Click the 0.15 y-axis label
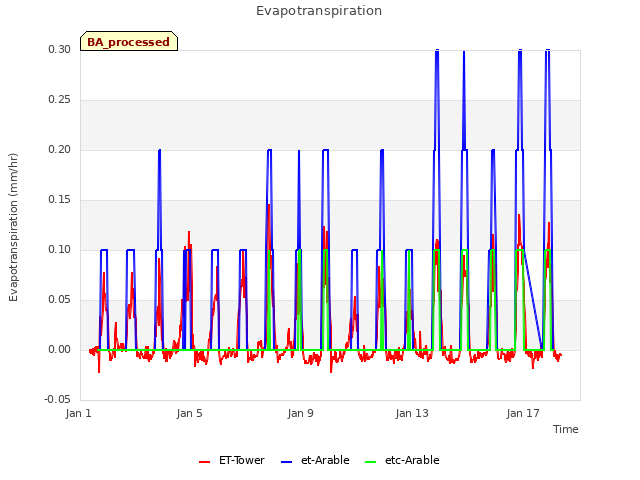Viewport: 640px width, 480px height. click(x=59, y=200)
